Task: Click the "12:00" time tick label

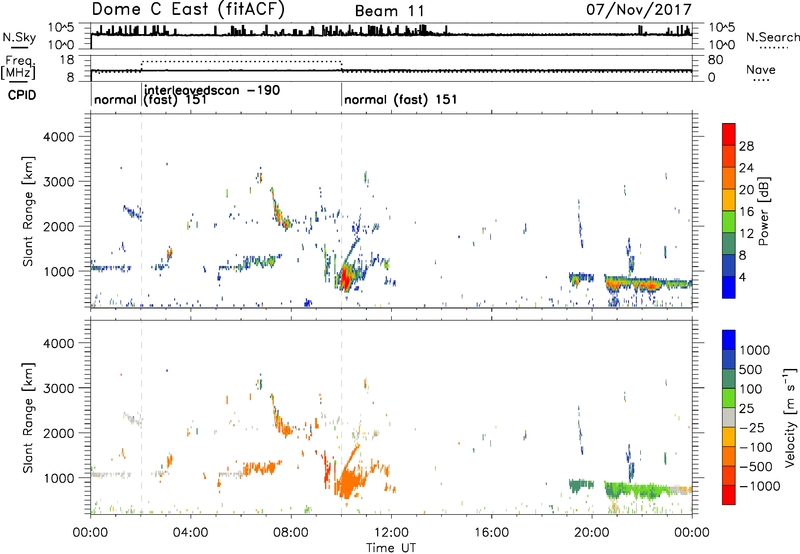Action: tap(391, 533)
